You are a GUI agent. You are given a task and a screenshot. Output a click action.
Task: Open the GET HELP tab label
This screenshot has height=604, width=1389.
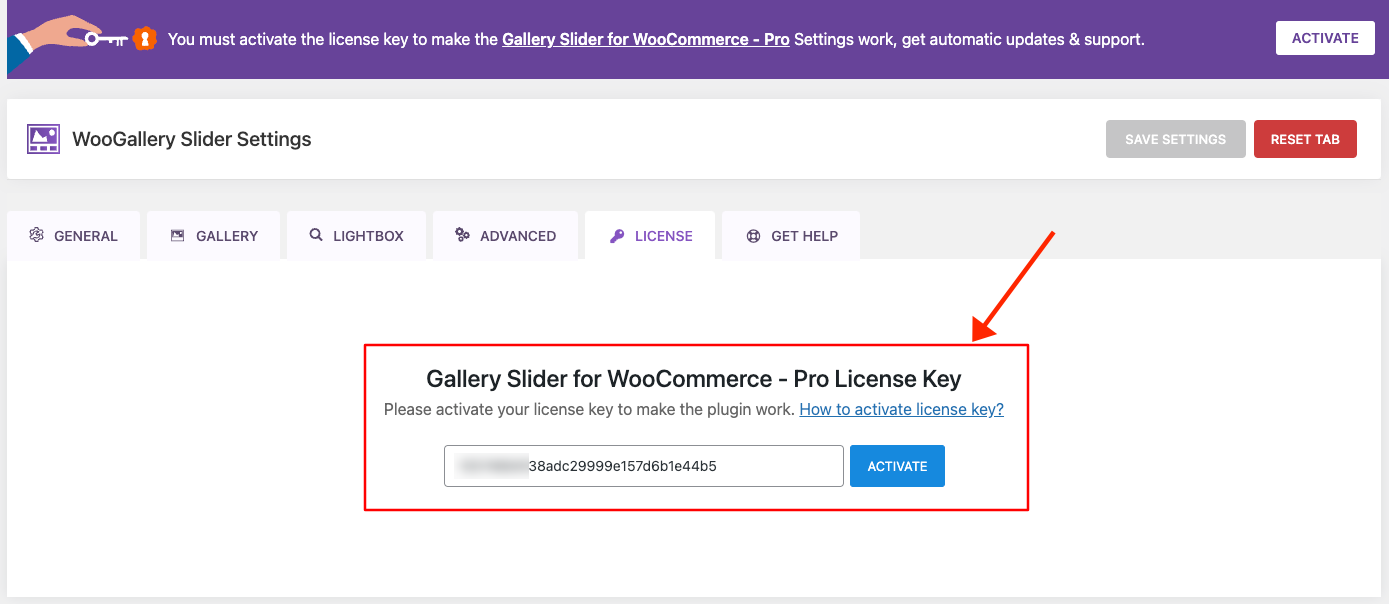click(x=804, y=236)
